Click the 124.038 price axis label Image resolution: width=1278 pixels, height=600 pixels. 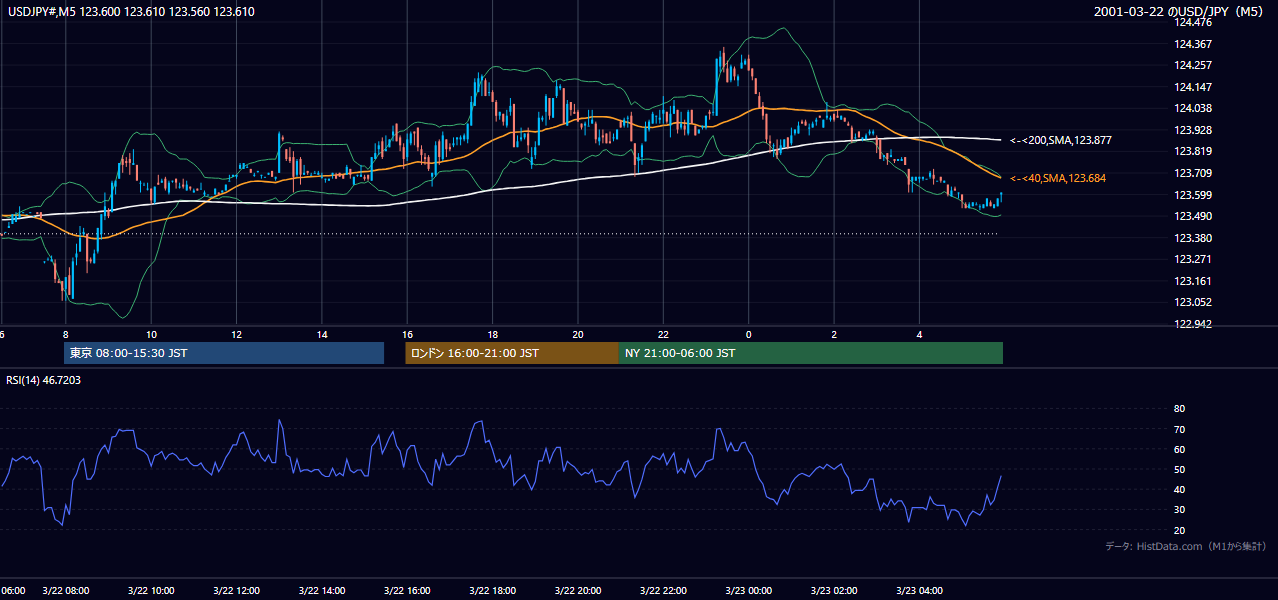coord(1192,108)
